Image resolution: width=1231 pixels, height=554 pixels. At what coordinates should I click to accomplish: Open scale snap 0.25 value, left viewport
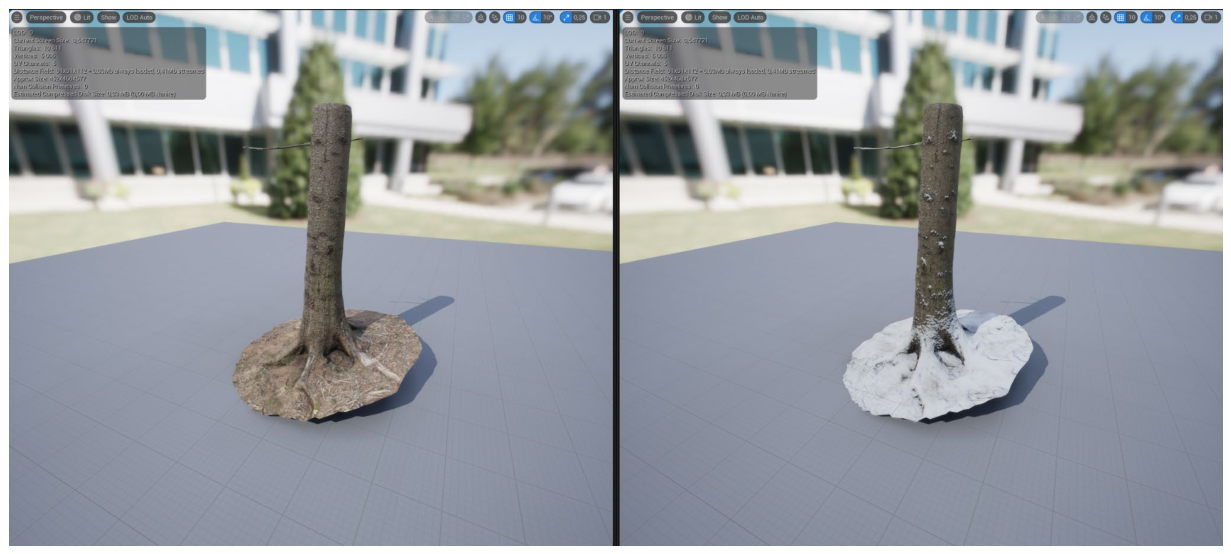coord(579,18)
